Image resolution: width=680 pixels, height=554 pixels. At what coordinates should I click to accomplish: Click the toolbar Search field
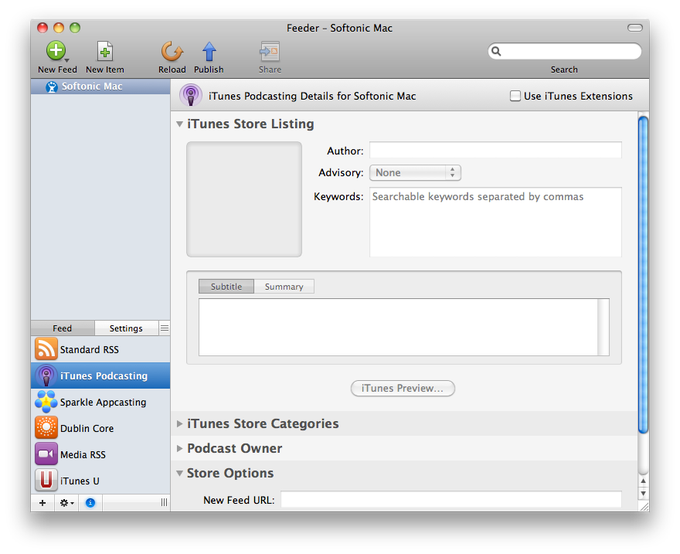point(564,51)
